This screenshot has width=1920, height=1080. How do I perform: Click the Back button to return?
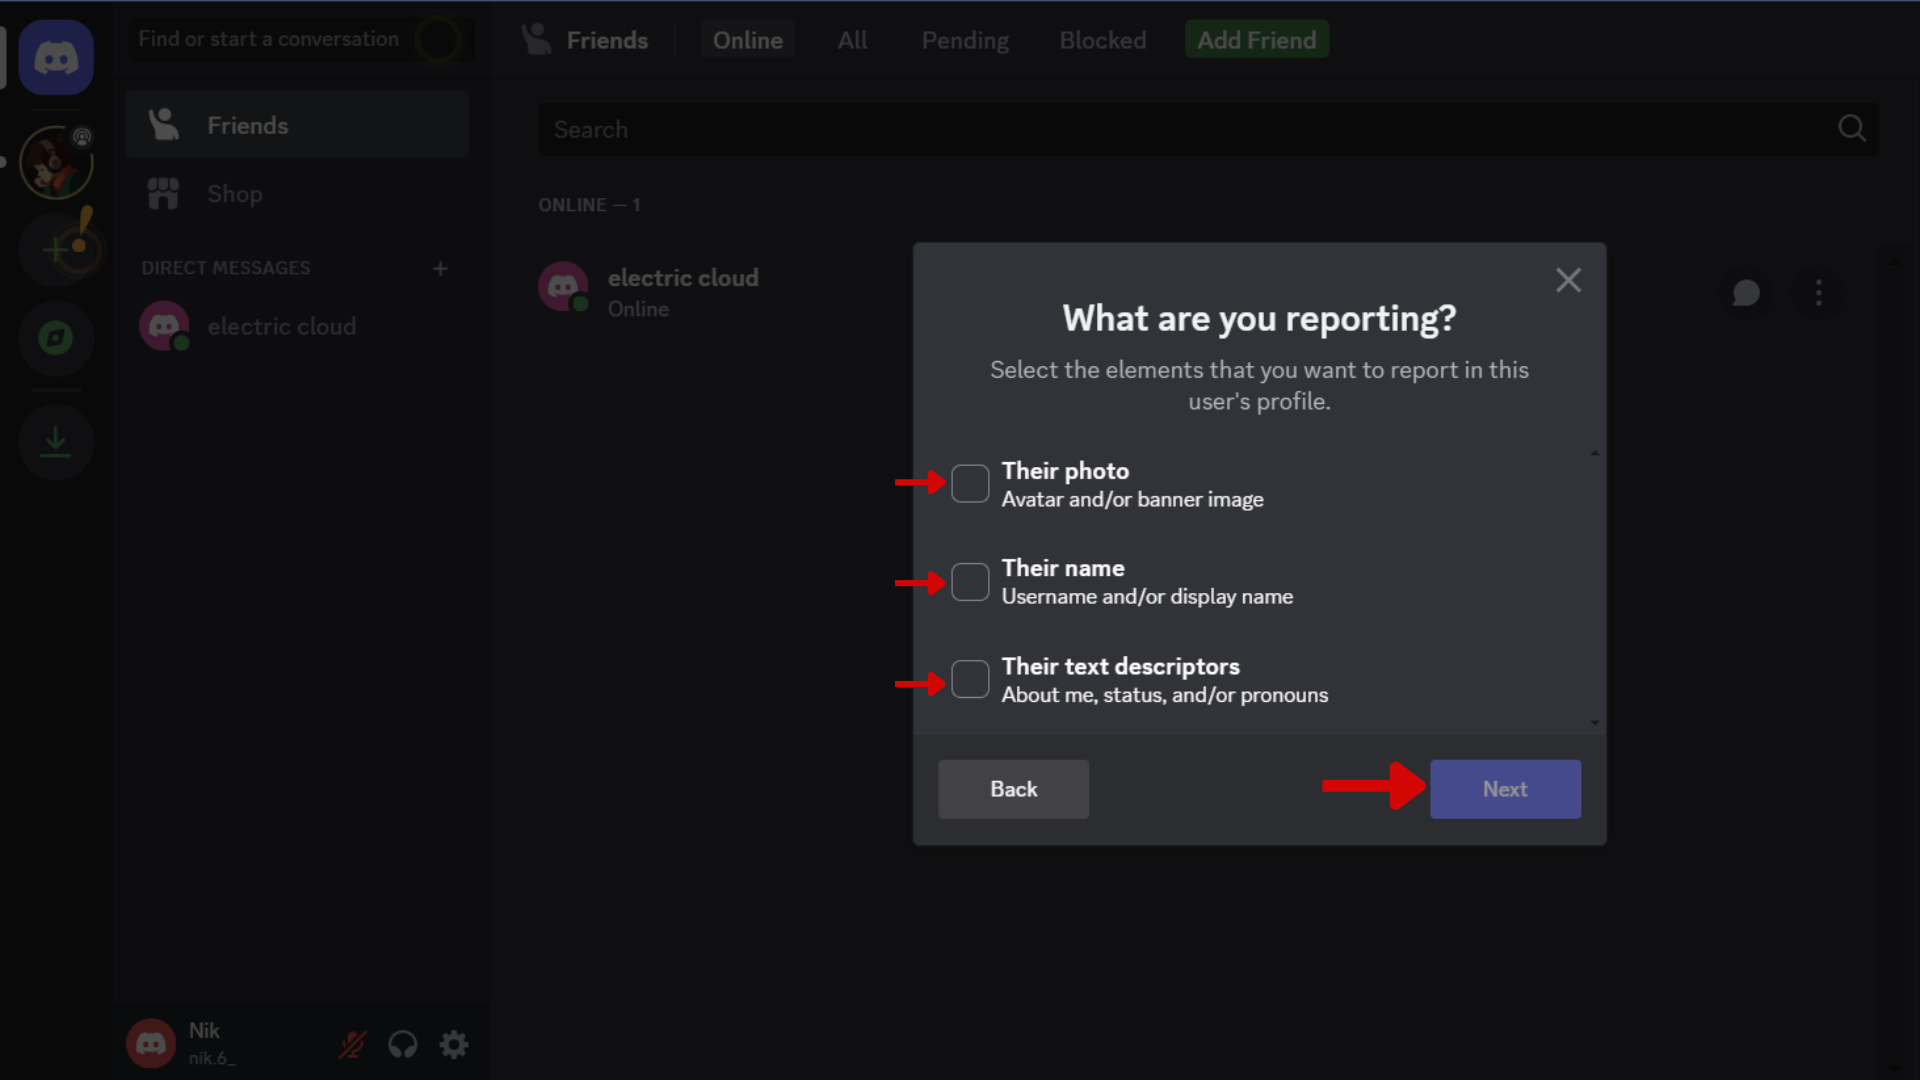[1013, 789]
